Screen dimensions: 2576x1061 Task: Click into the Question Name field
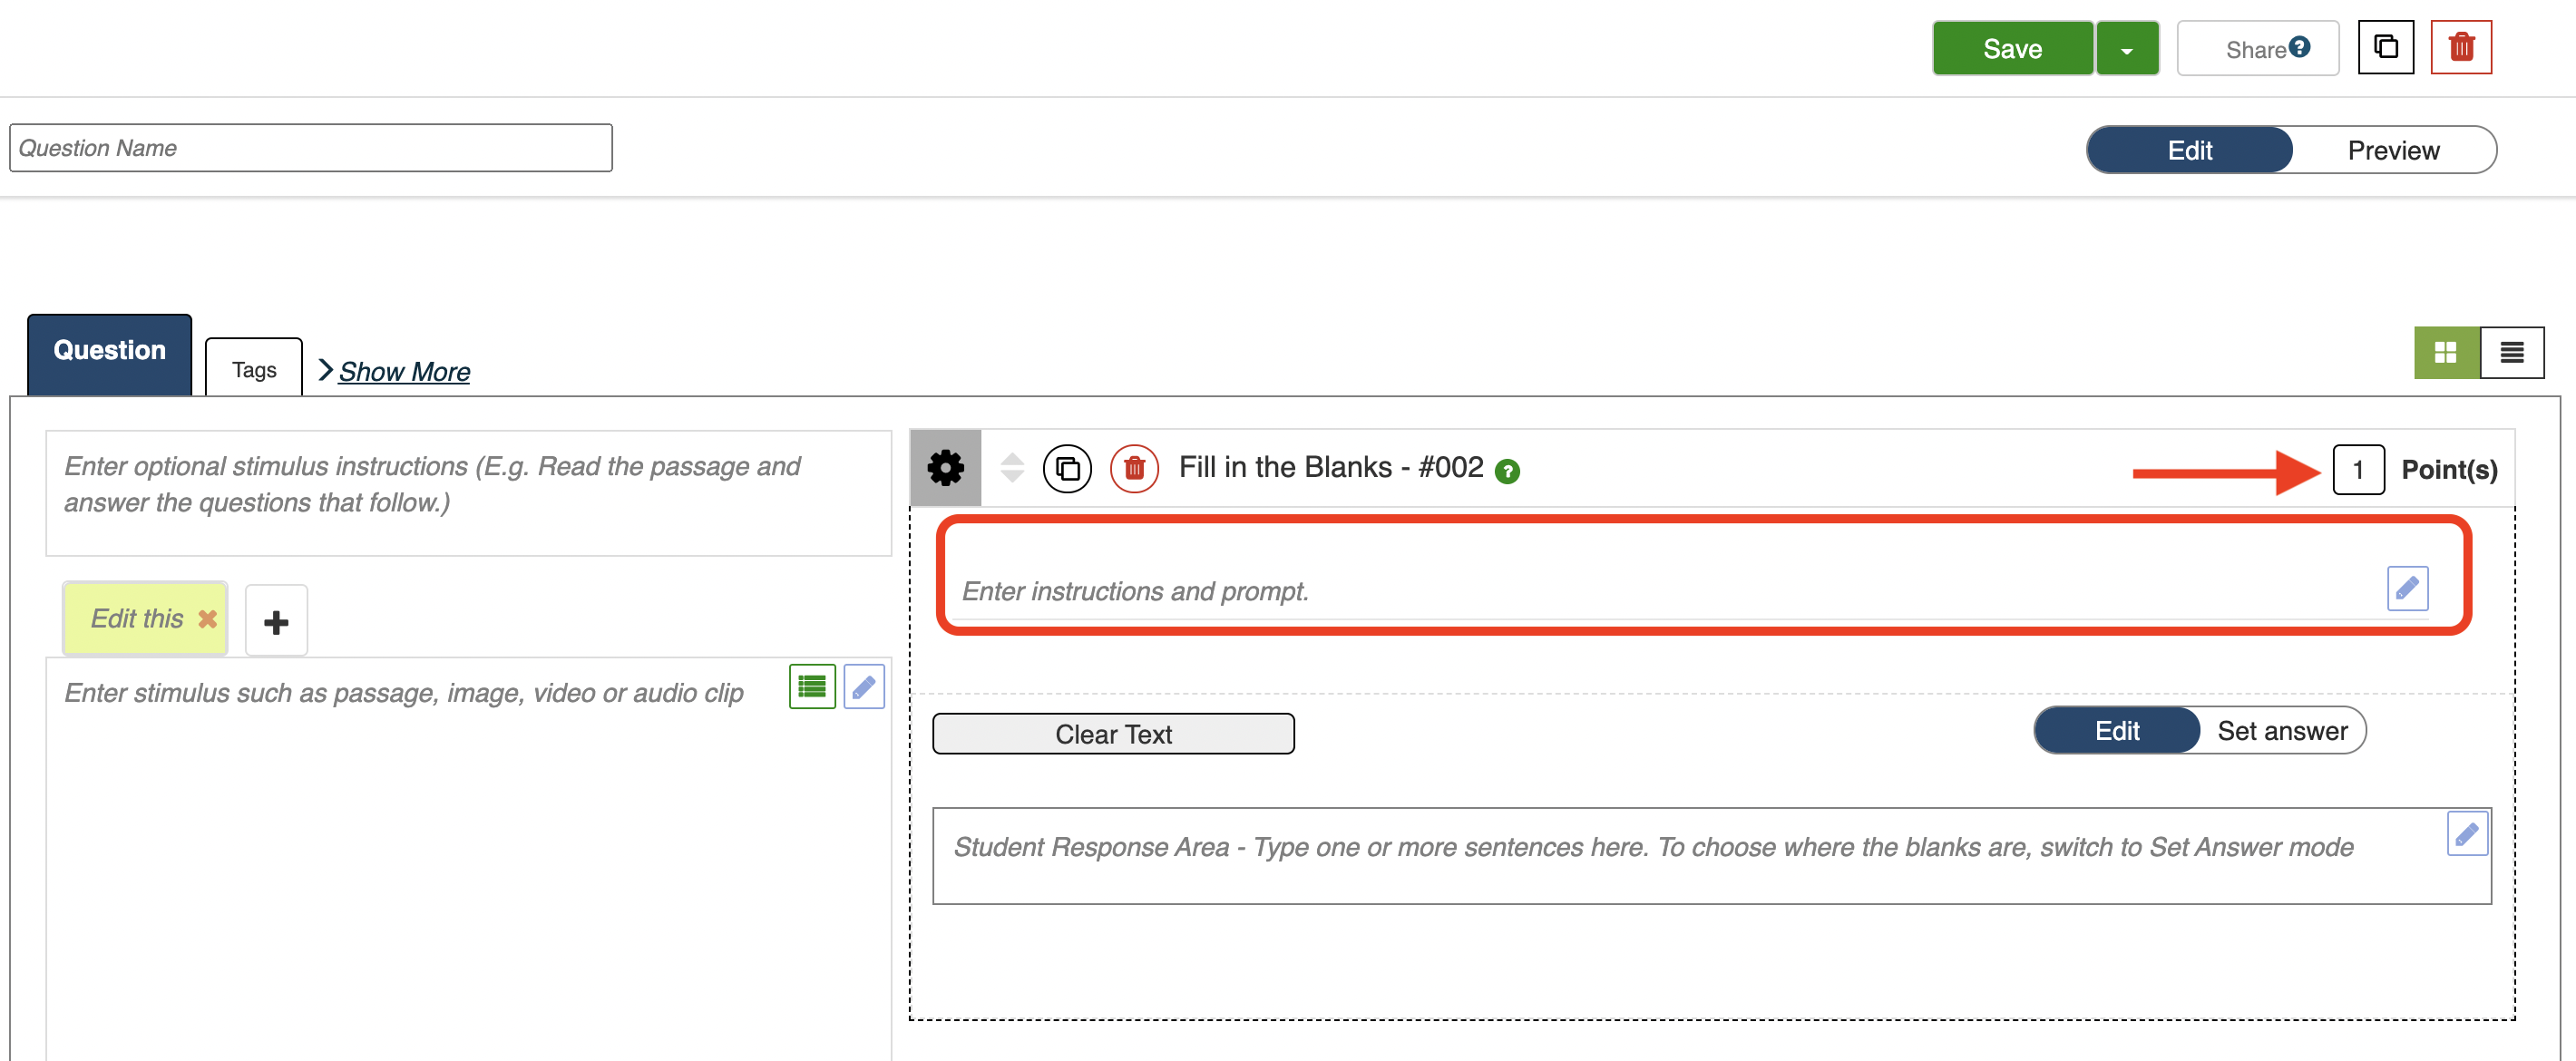pyautogui.click(x=310, y=148)
